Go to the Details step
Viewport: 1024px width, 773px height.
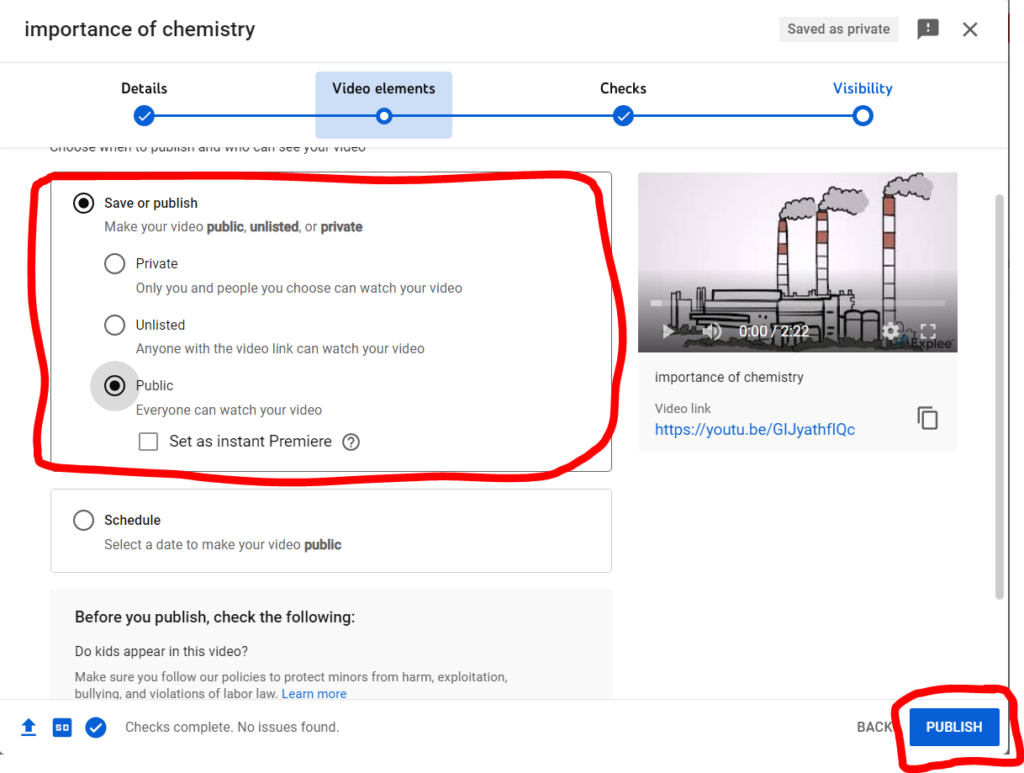pos(144,116)
